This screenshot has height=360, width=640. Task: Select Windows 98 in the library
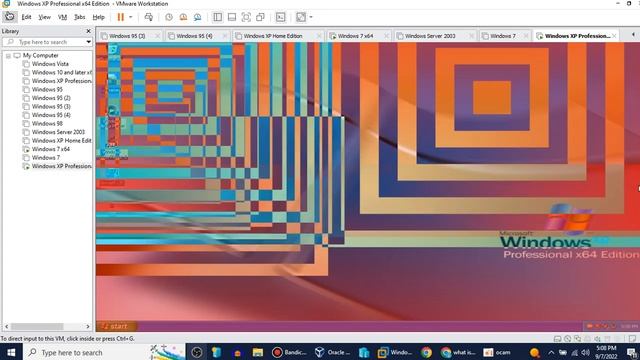[x=47, y=124]
